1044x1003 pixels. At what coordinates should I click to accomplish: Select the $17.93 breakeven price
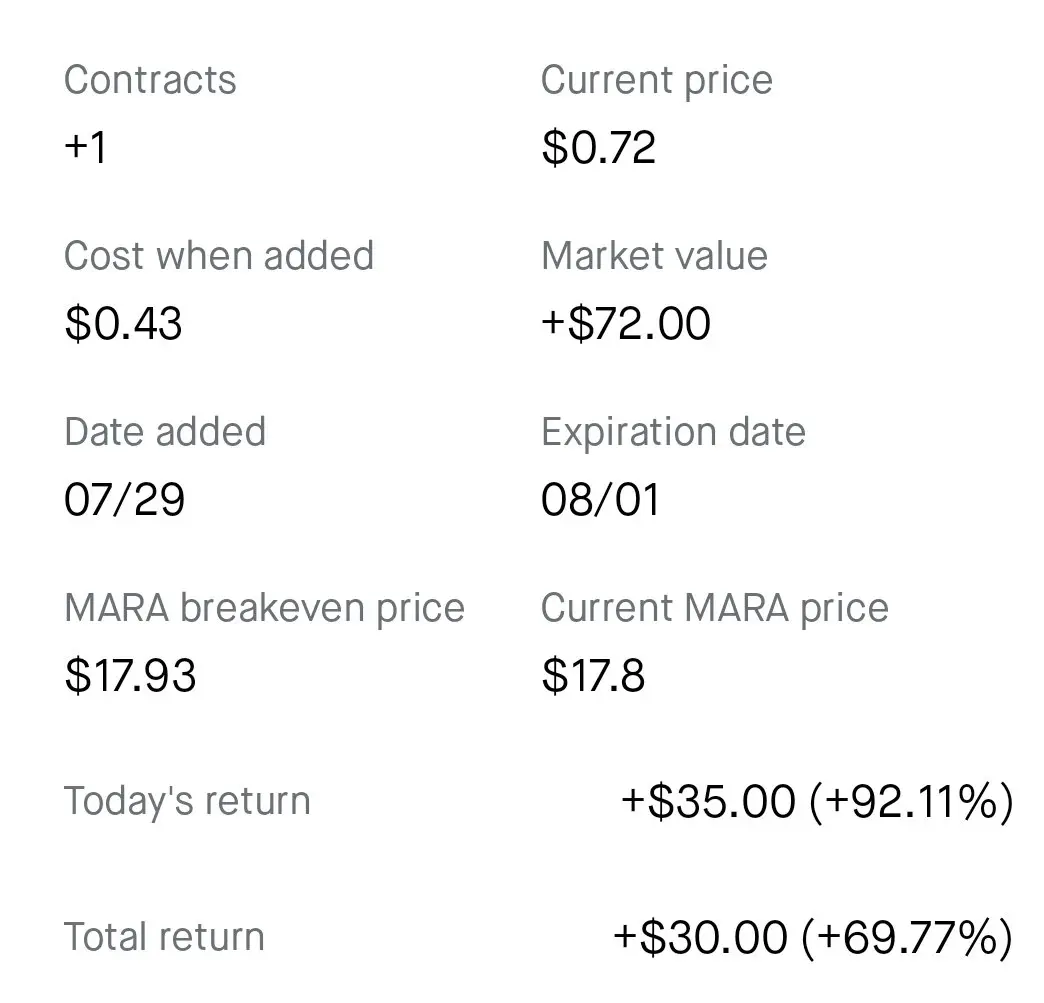[x=130, y=675]
